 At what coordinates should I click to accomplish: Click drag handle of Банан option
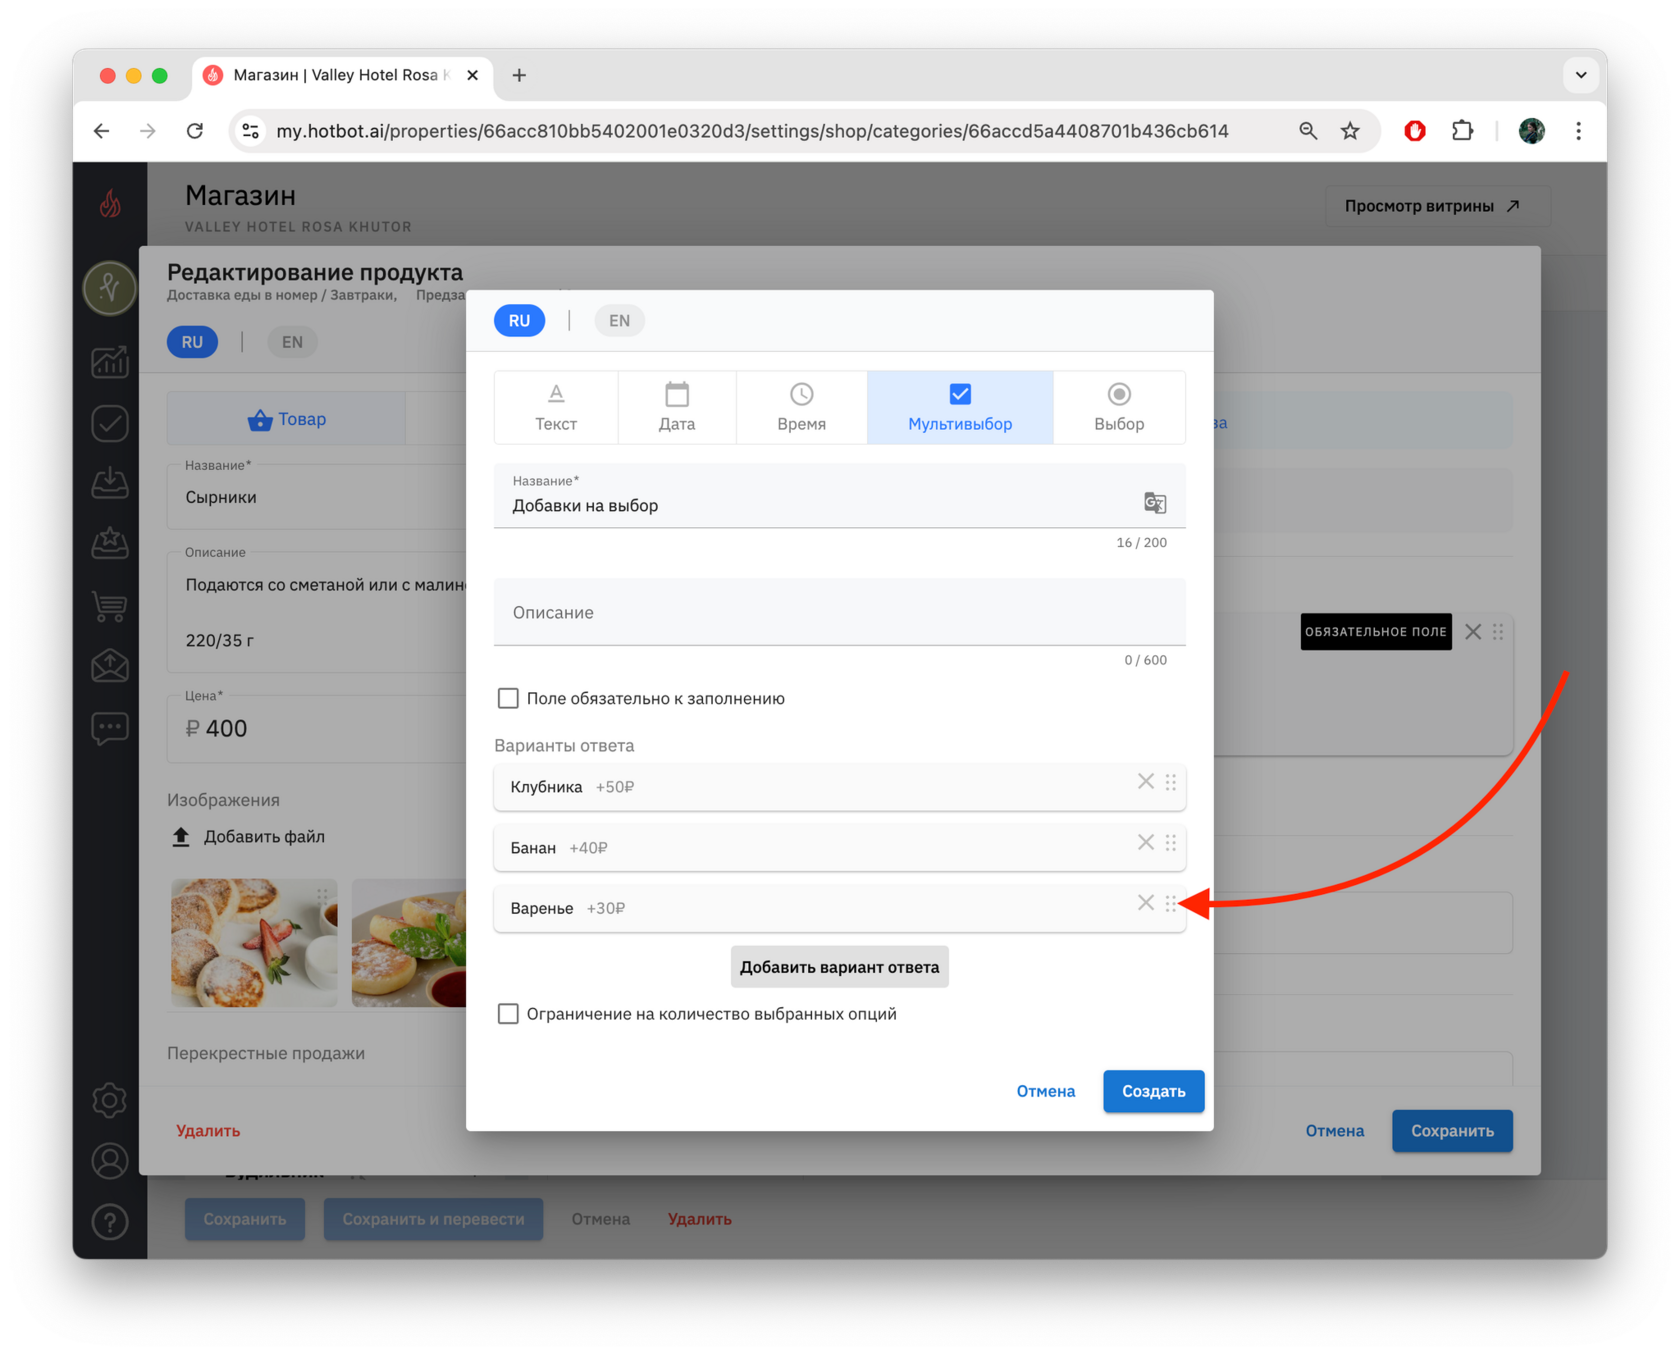[x=1170, y=843]
